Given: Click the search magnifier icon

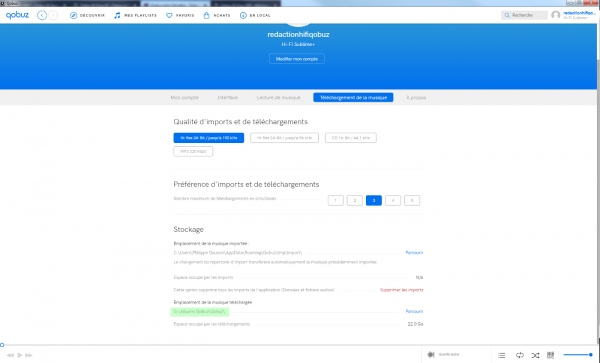Looking at the screenshot, I should pyautogui.click(x=507, y=15).
